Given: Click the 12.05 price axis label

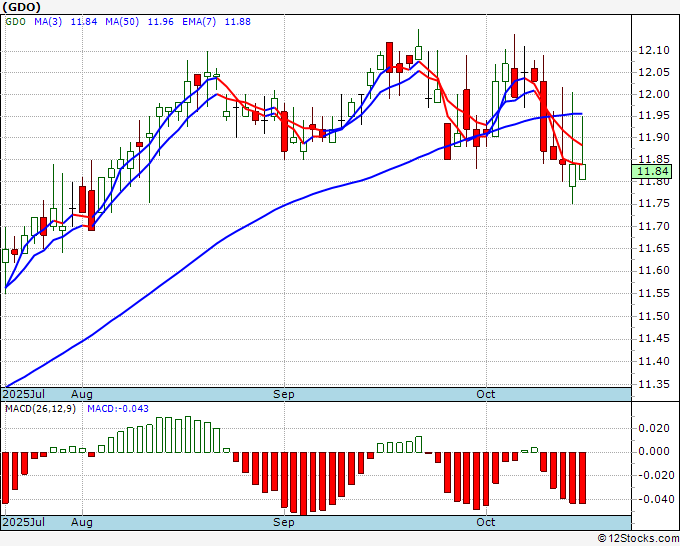Looking at the screenshot, I should [654, 72].
